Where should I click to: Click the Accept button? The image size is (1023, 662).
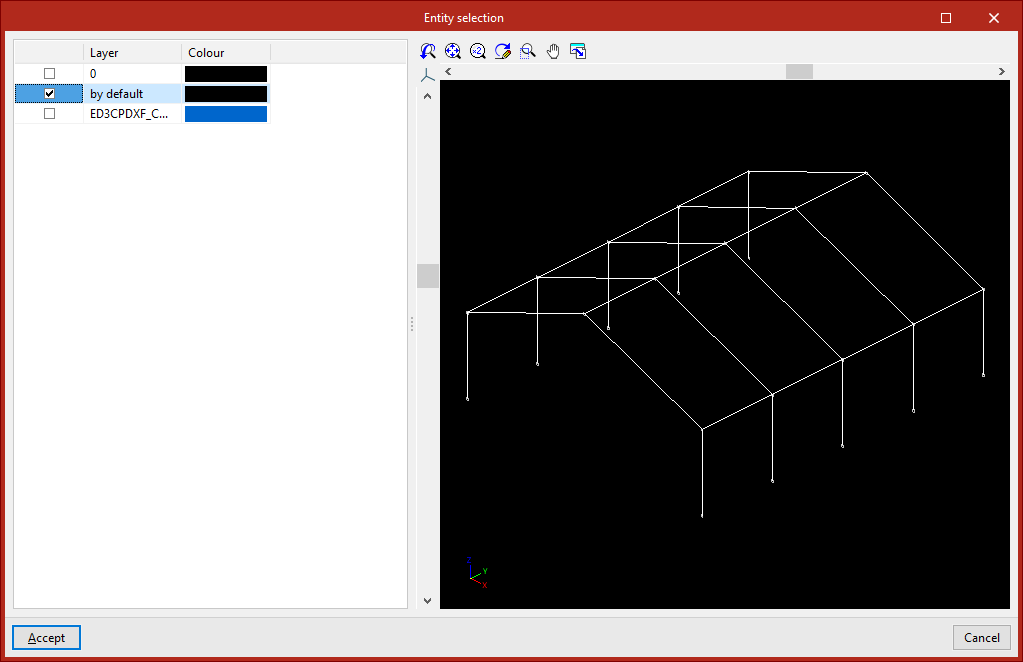coord(46,638)
